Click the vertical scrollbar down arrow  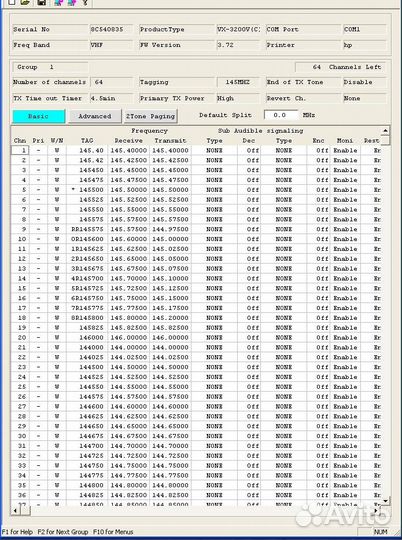[x=385, y=501]
